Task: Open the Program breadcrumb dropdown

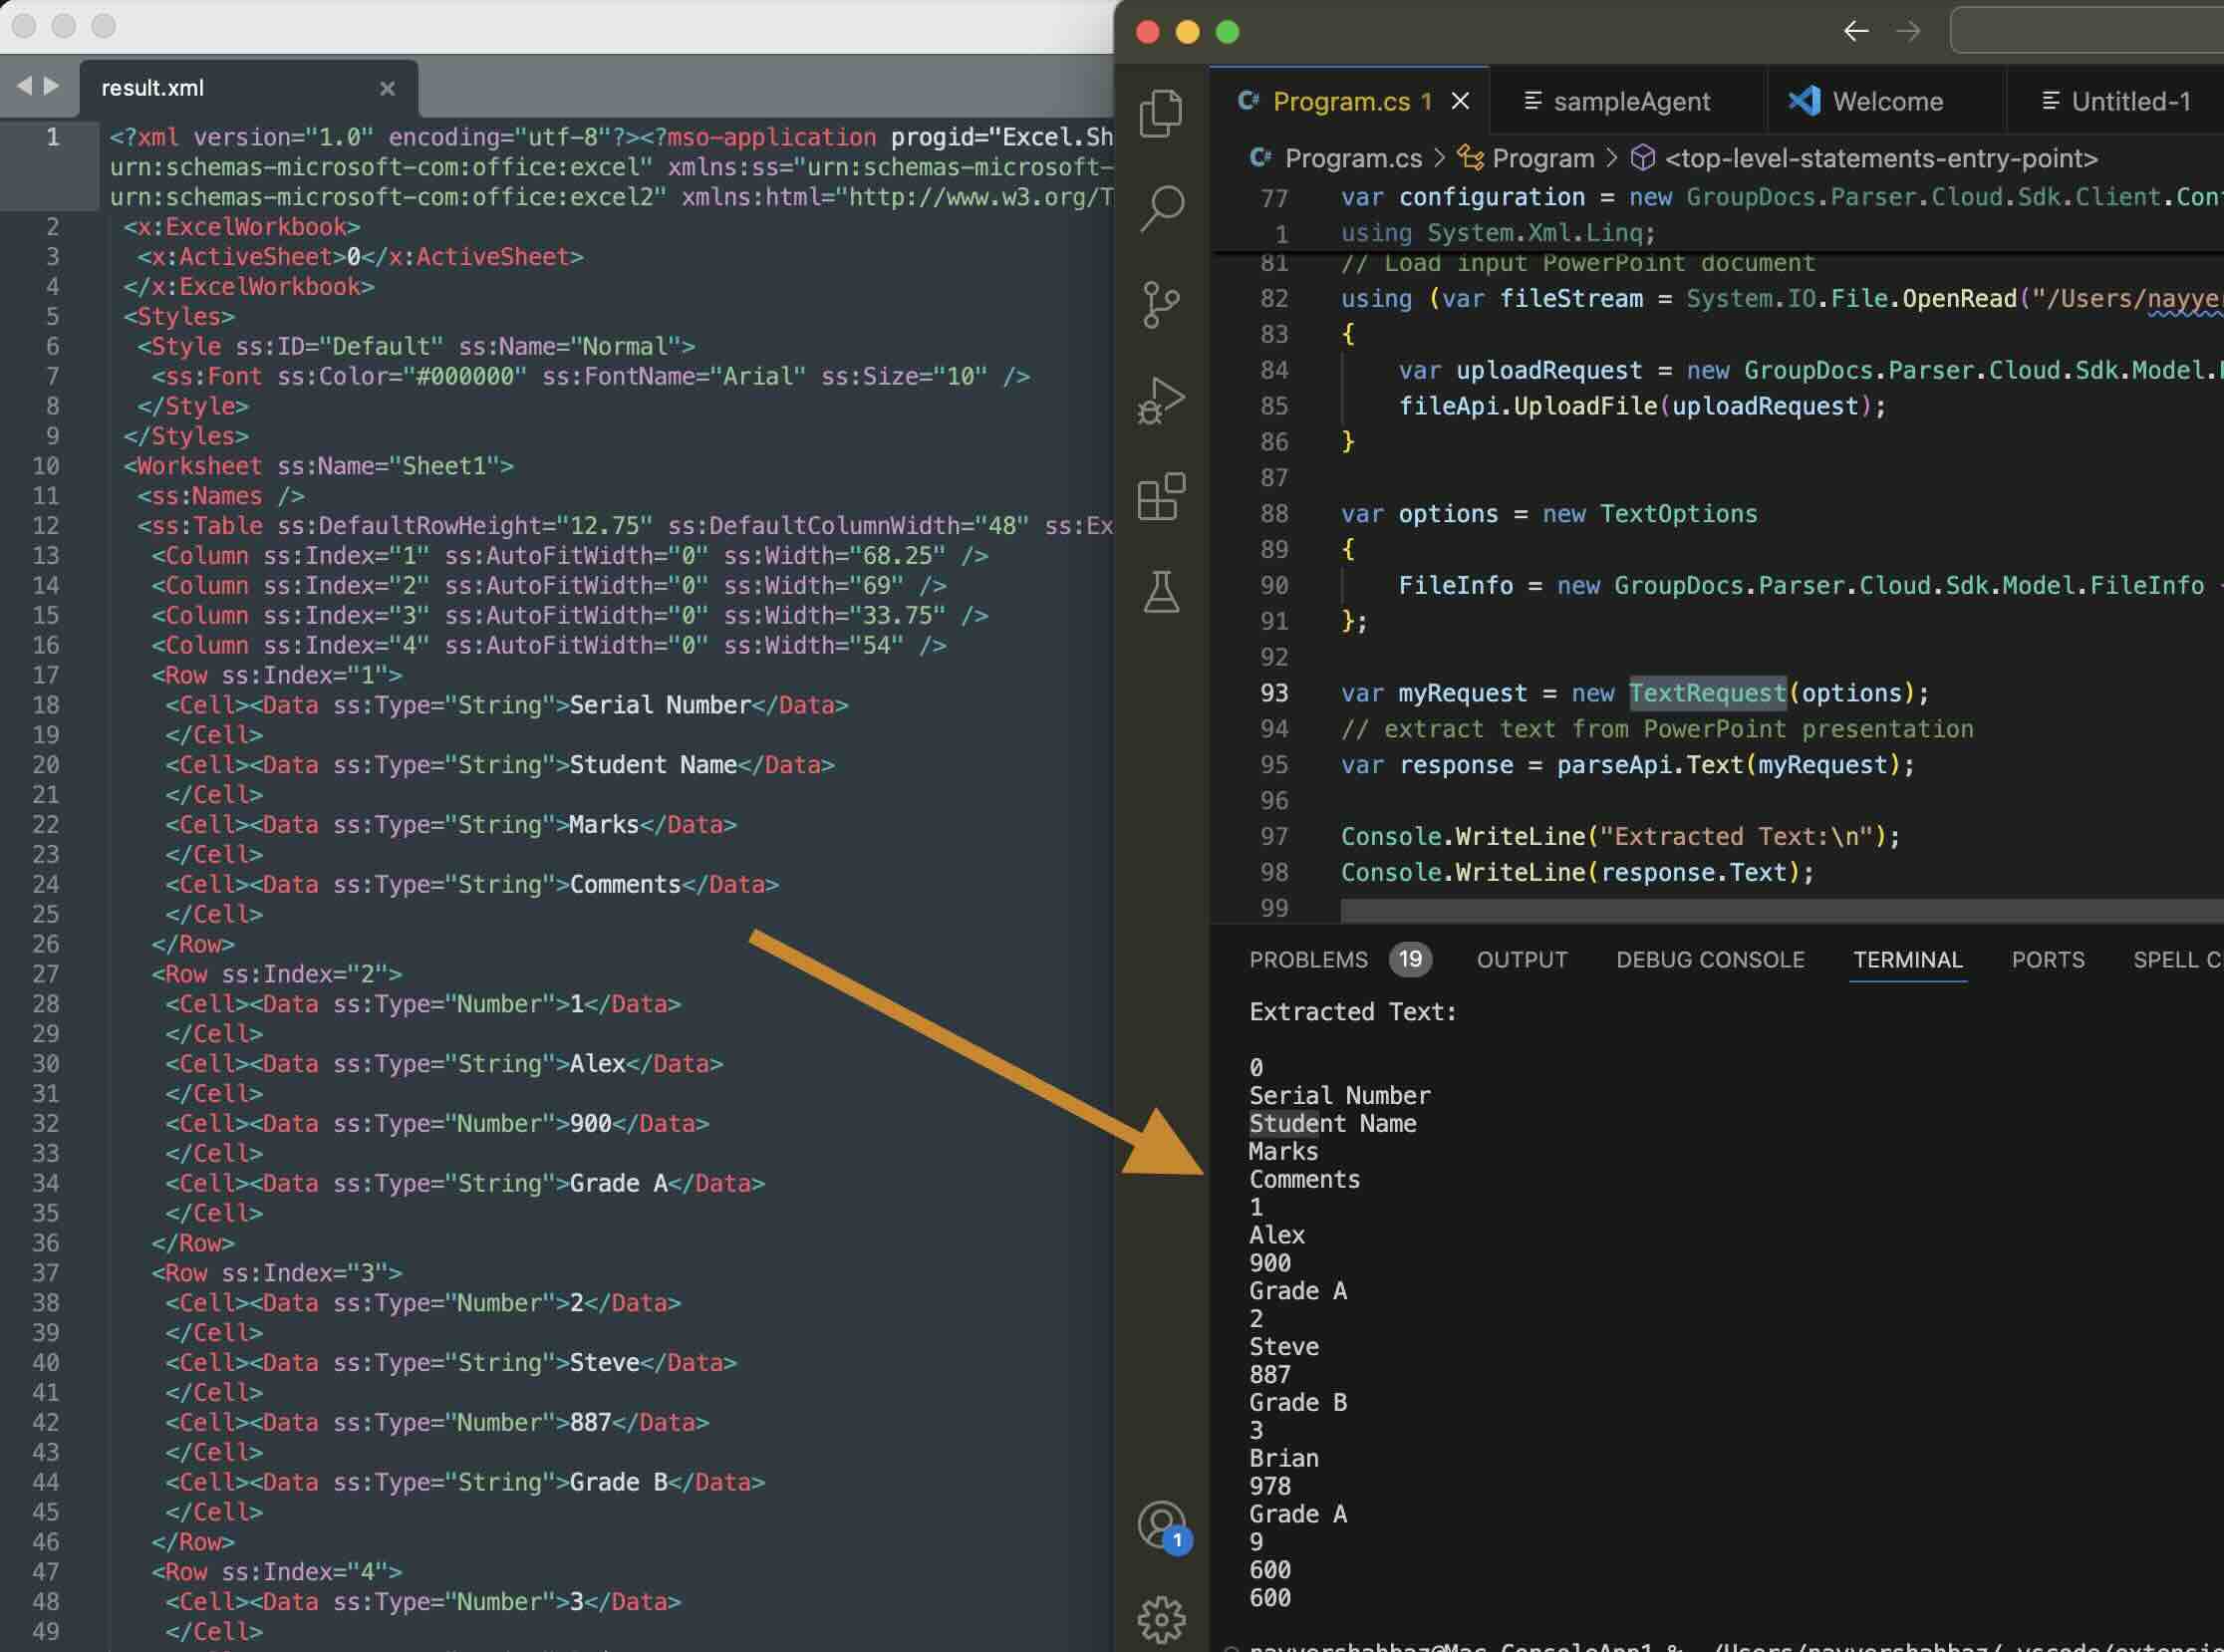Action: pos(1540,158)
